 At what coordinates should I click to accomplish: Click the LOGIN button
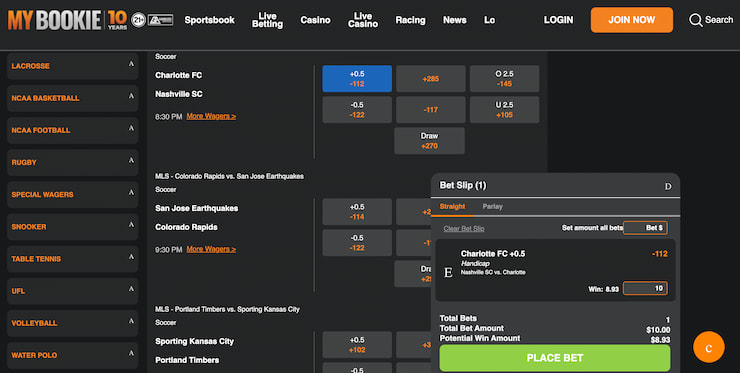[x=558, y=20]
